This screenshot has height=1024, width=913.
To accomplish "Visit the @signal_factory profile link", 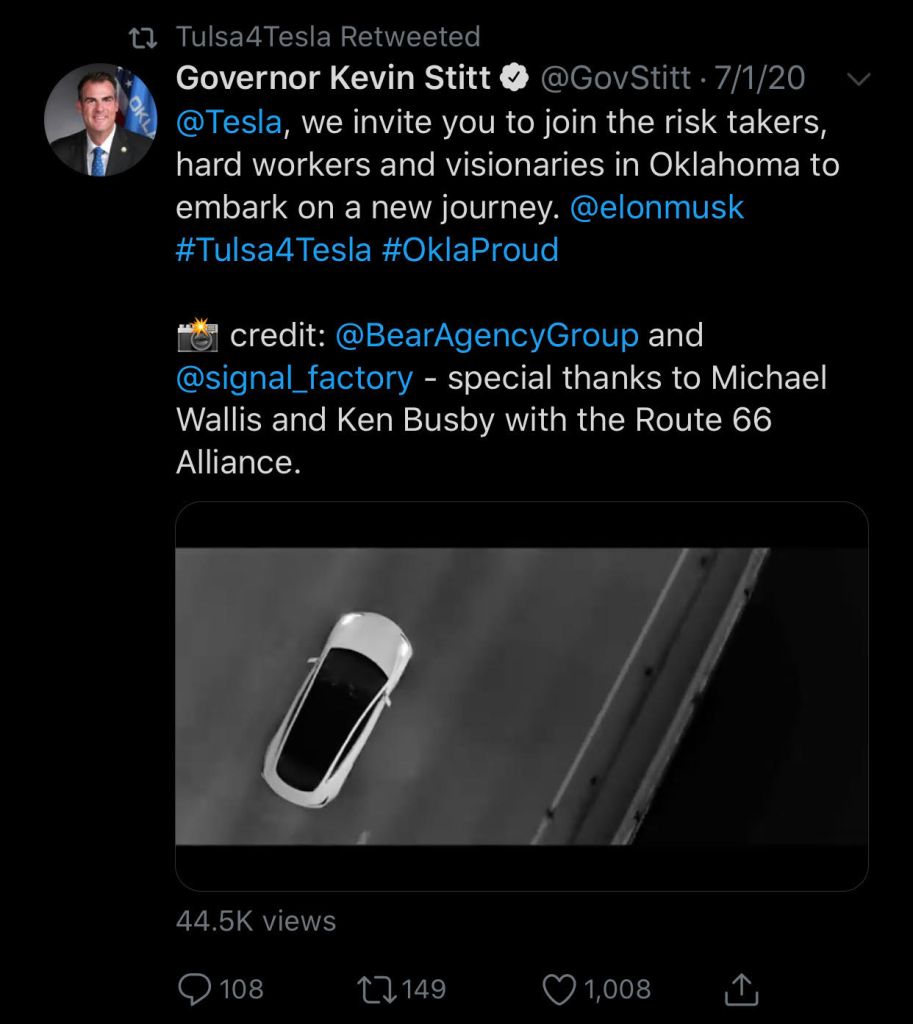I will 294,378.
